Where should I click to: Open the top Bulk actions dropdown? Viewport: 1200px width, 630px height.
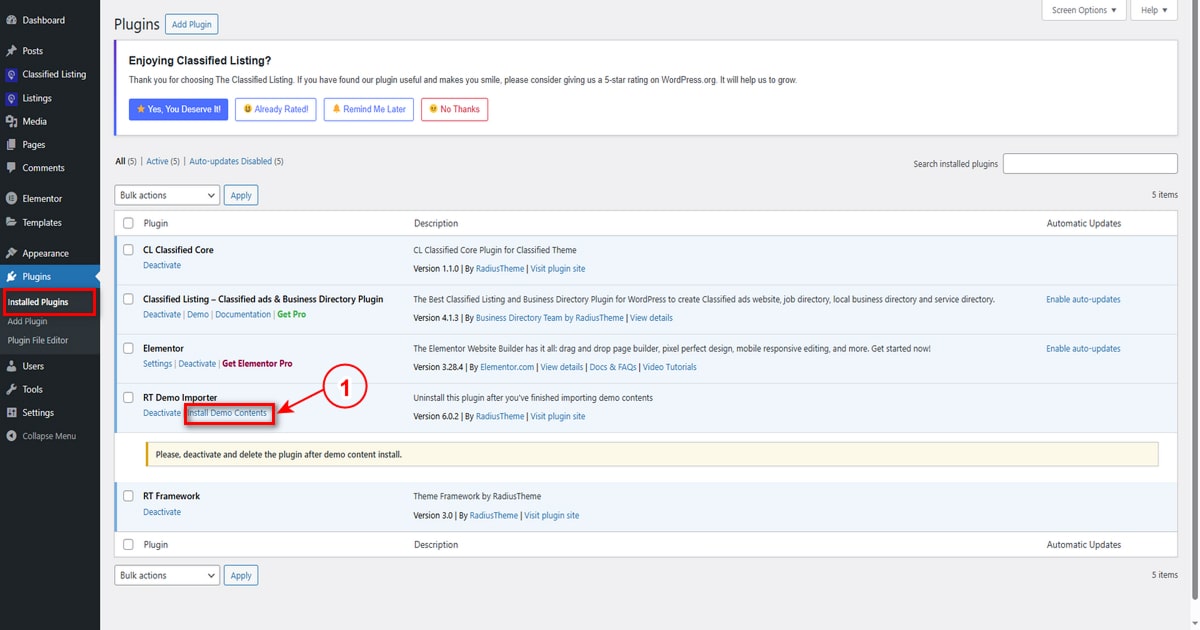click(x=167, y=195)
